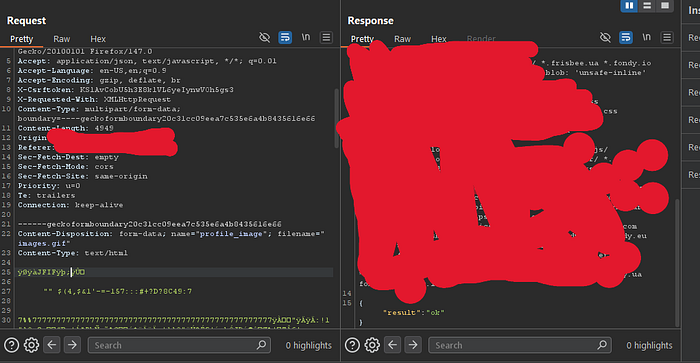
Task: Click the Response panel title
Action: (x=371, y=21)
